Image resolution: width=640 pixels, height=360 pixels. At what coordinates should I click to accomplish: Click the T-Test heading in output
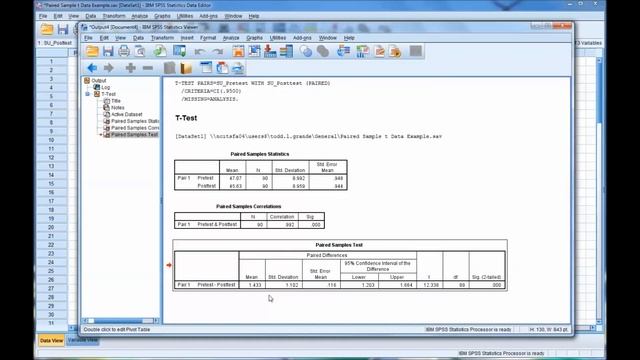click(186, 118)
